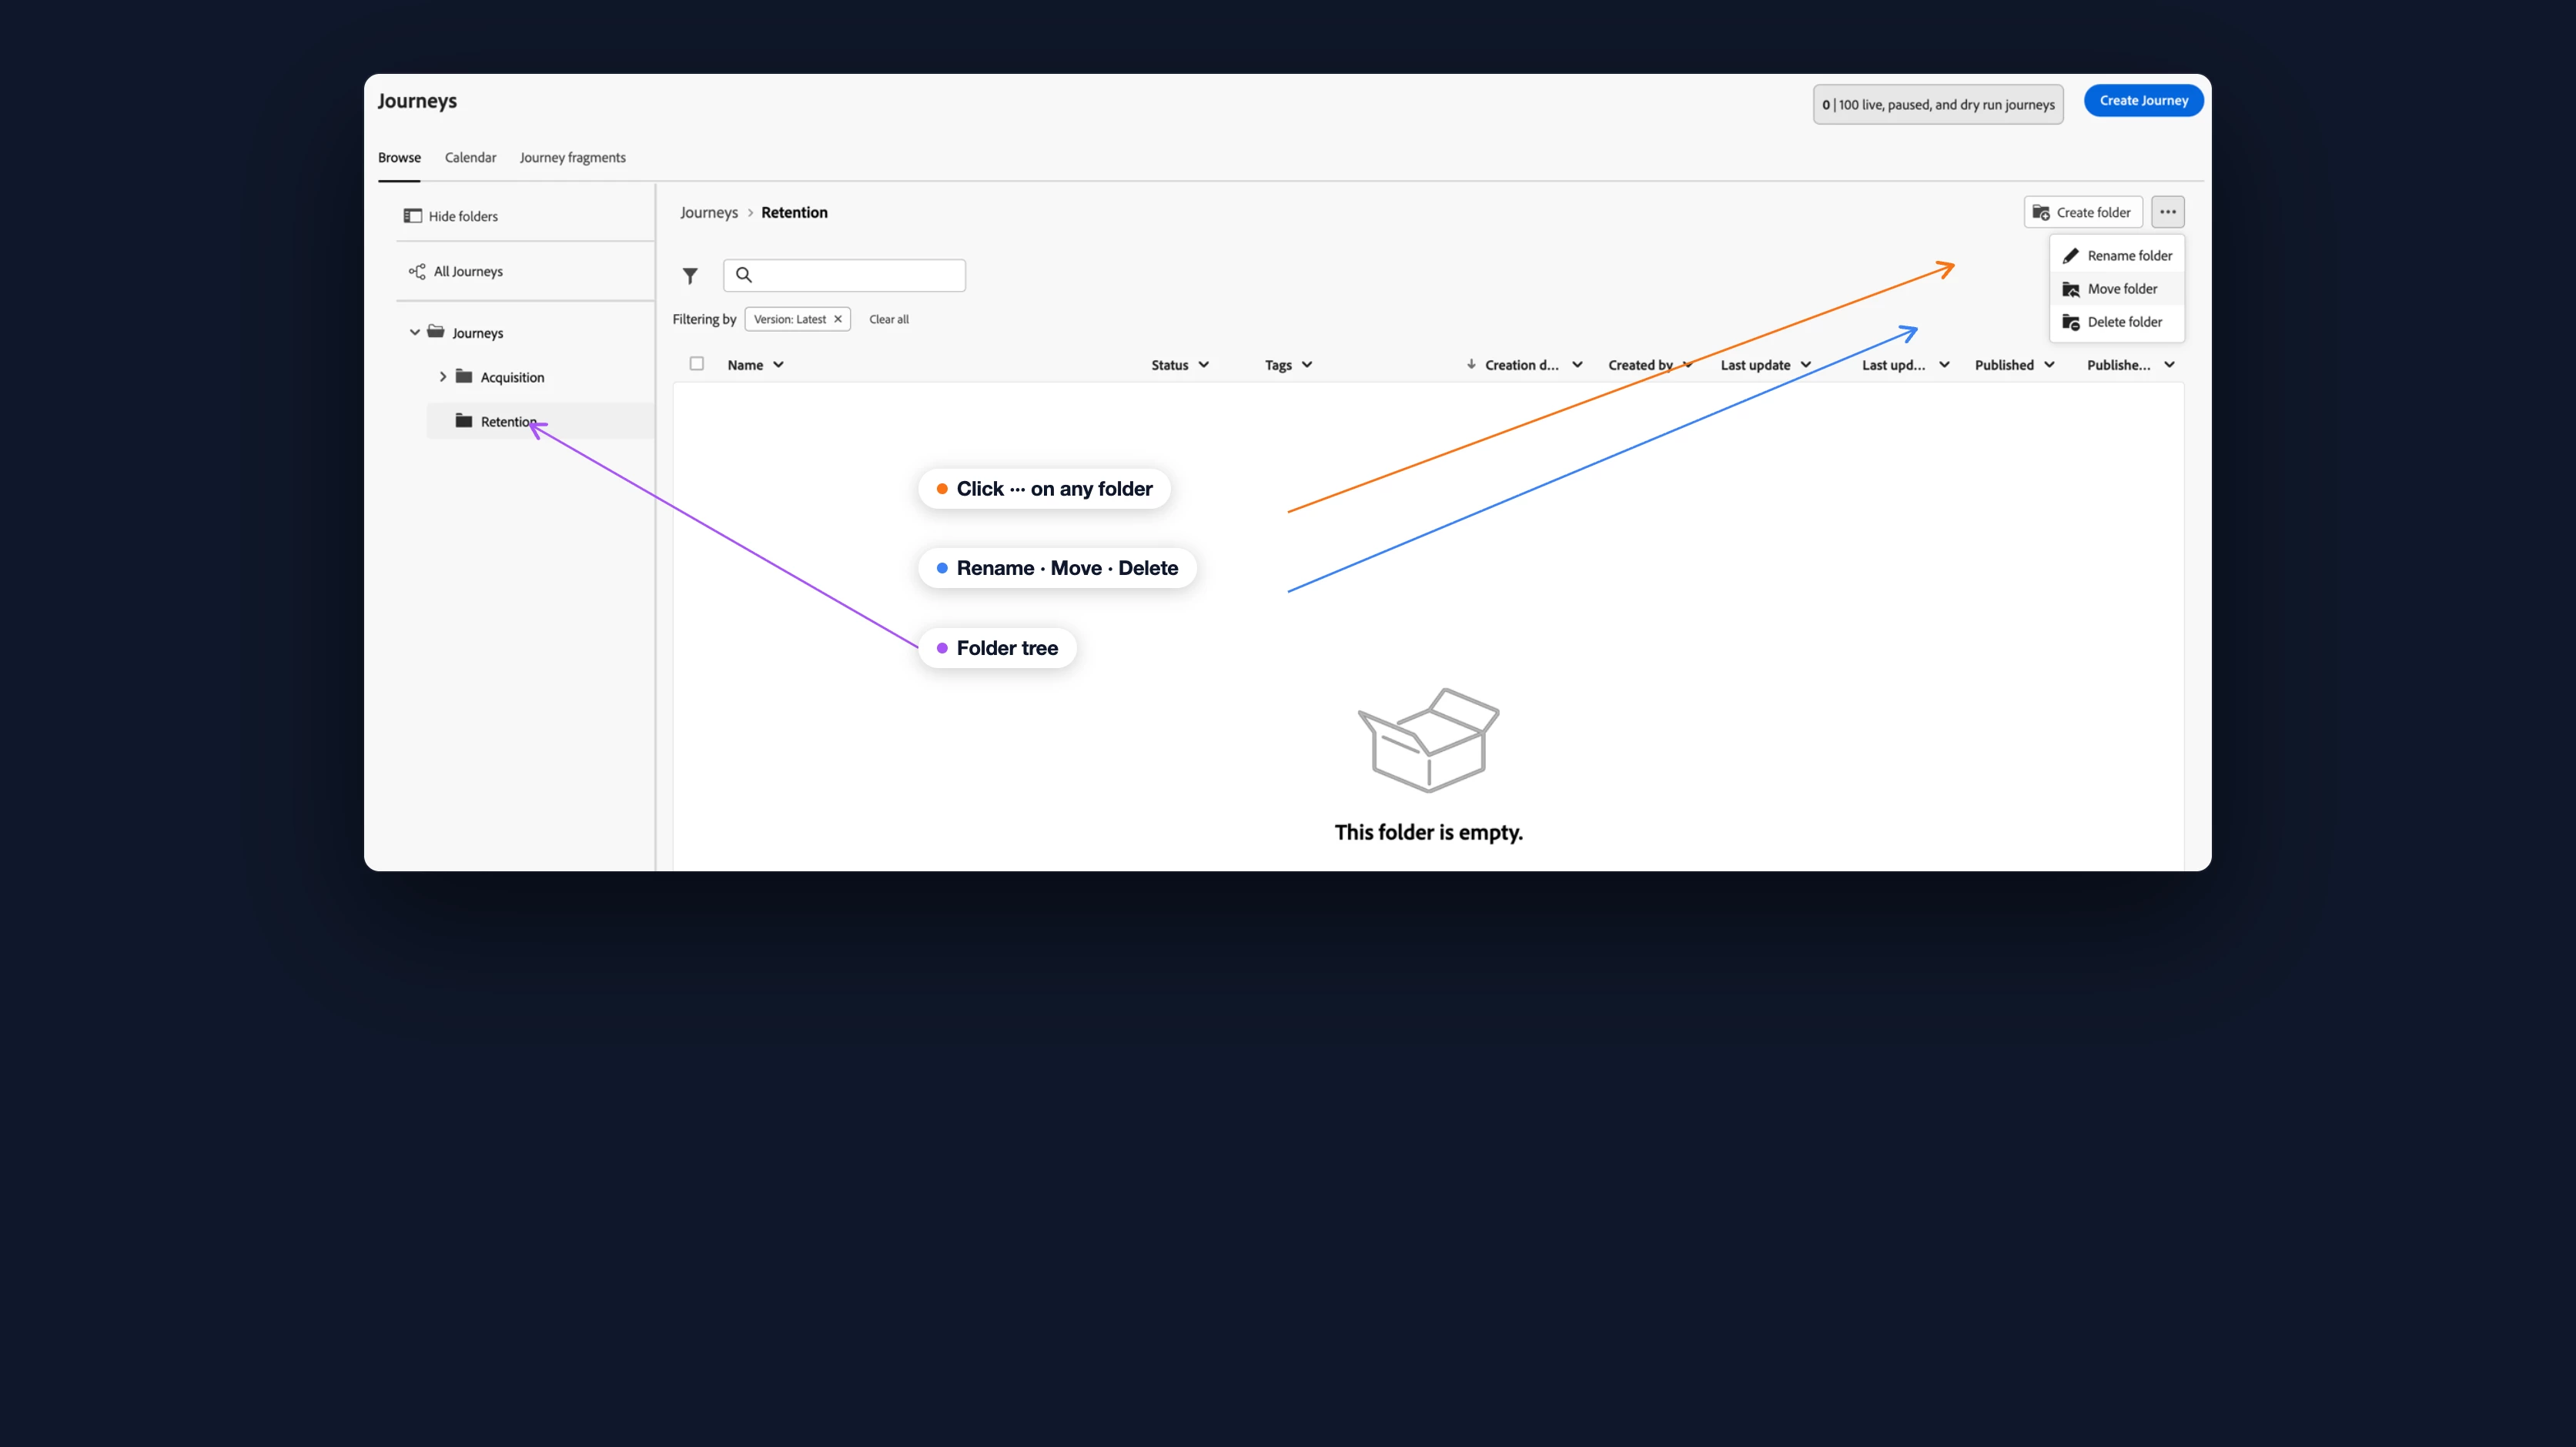Open the truncated Publishe… column dropdown
The width and height of the screenshot is (2576, 1447).
(x=2169, y=365)
